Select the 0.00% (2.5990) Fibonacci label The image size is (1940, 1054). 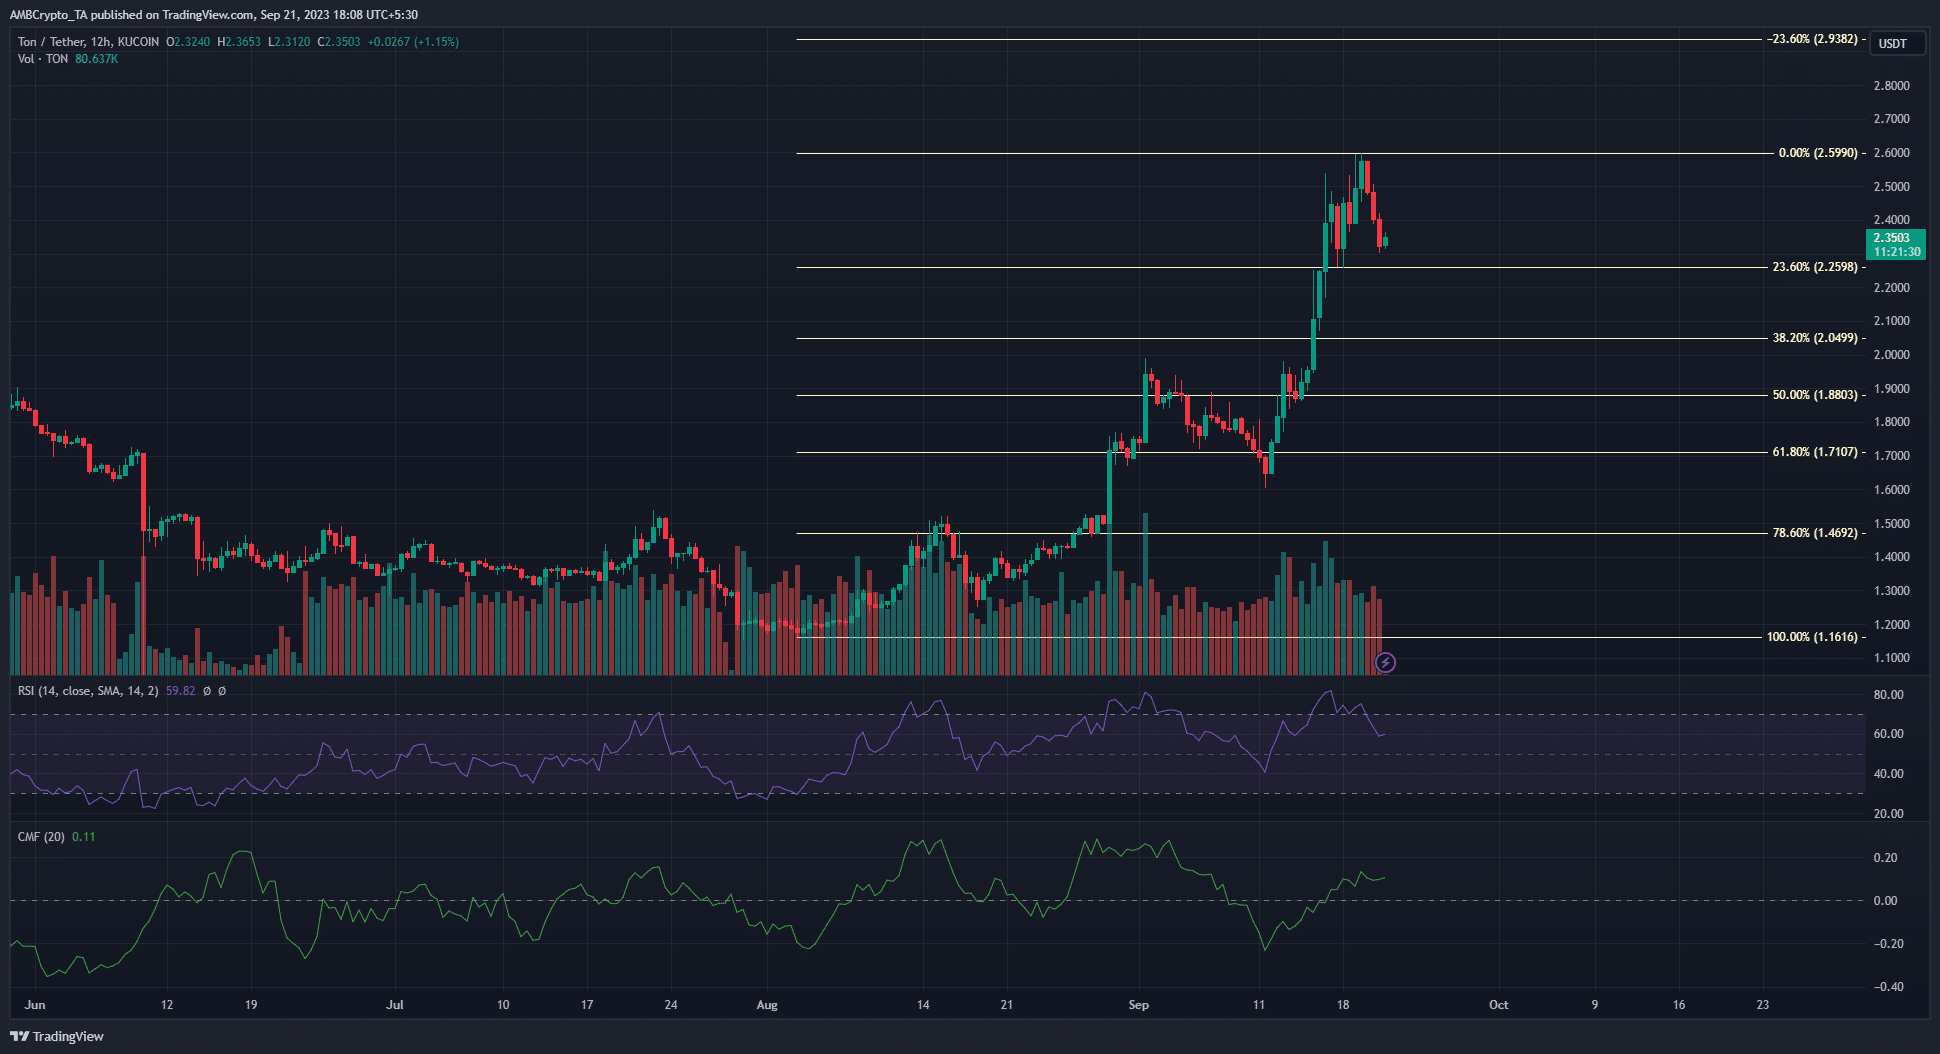pyautogui.click(x=1818, y=153)
